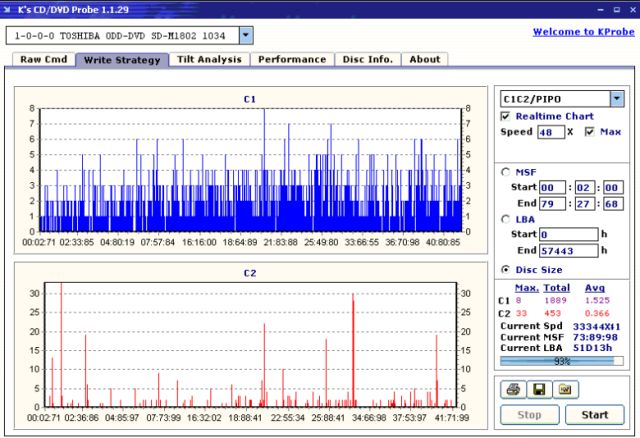Viewport: 640px width, 438px height.
Task: Click the MSF End seconds field 27
Action: pyautogui.click(x=584, y=203)
